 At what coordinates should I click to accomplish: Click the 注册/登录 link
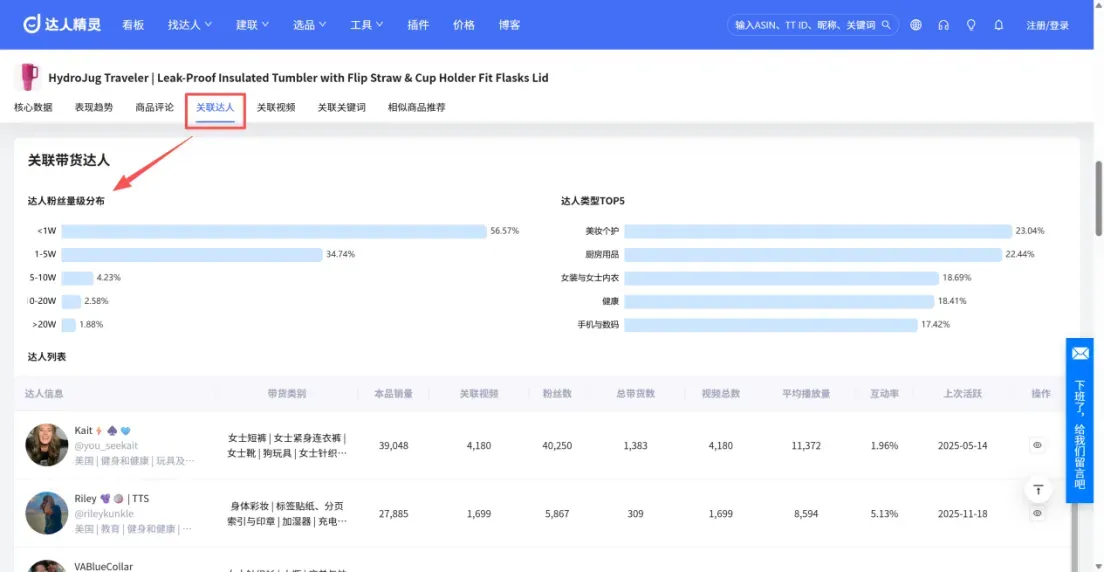[1048, 25]
